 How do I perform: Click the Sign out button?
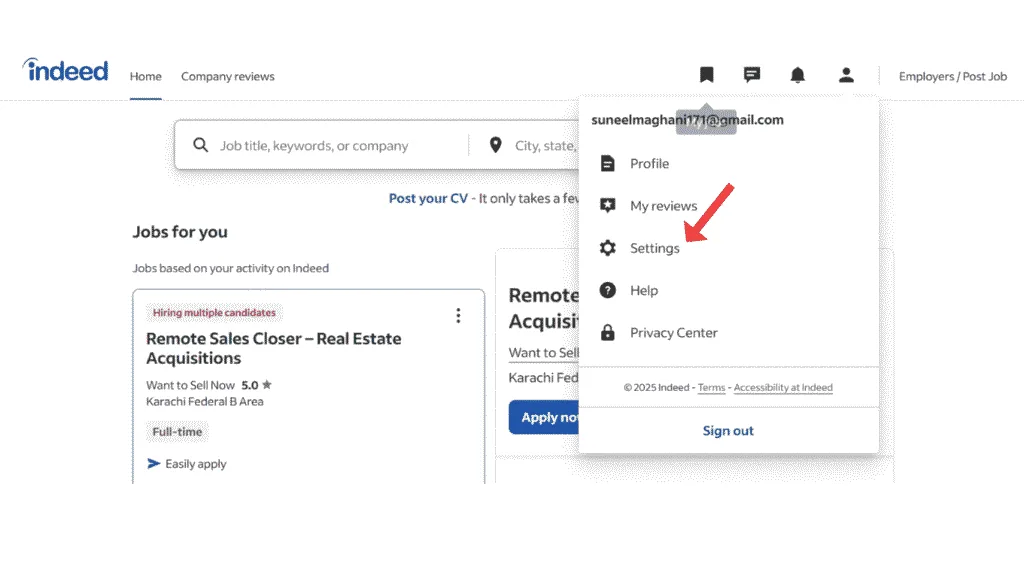[x=728, y=431]
